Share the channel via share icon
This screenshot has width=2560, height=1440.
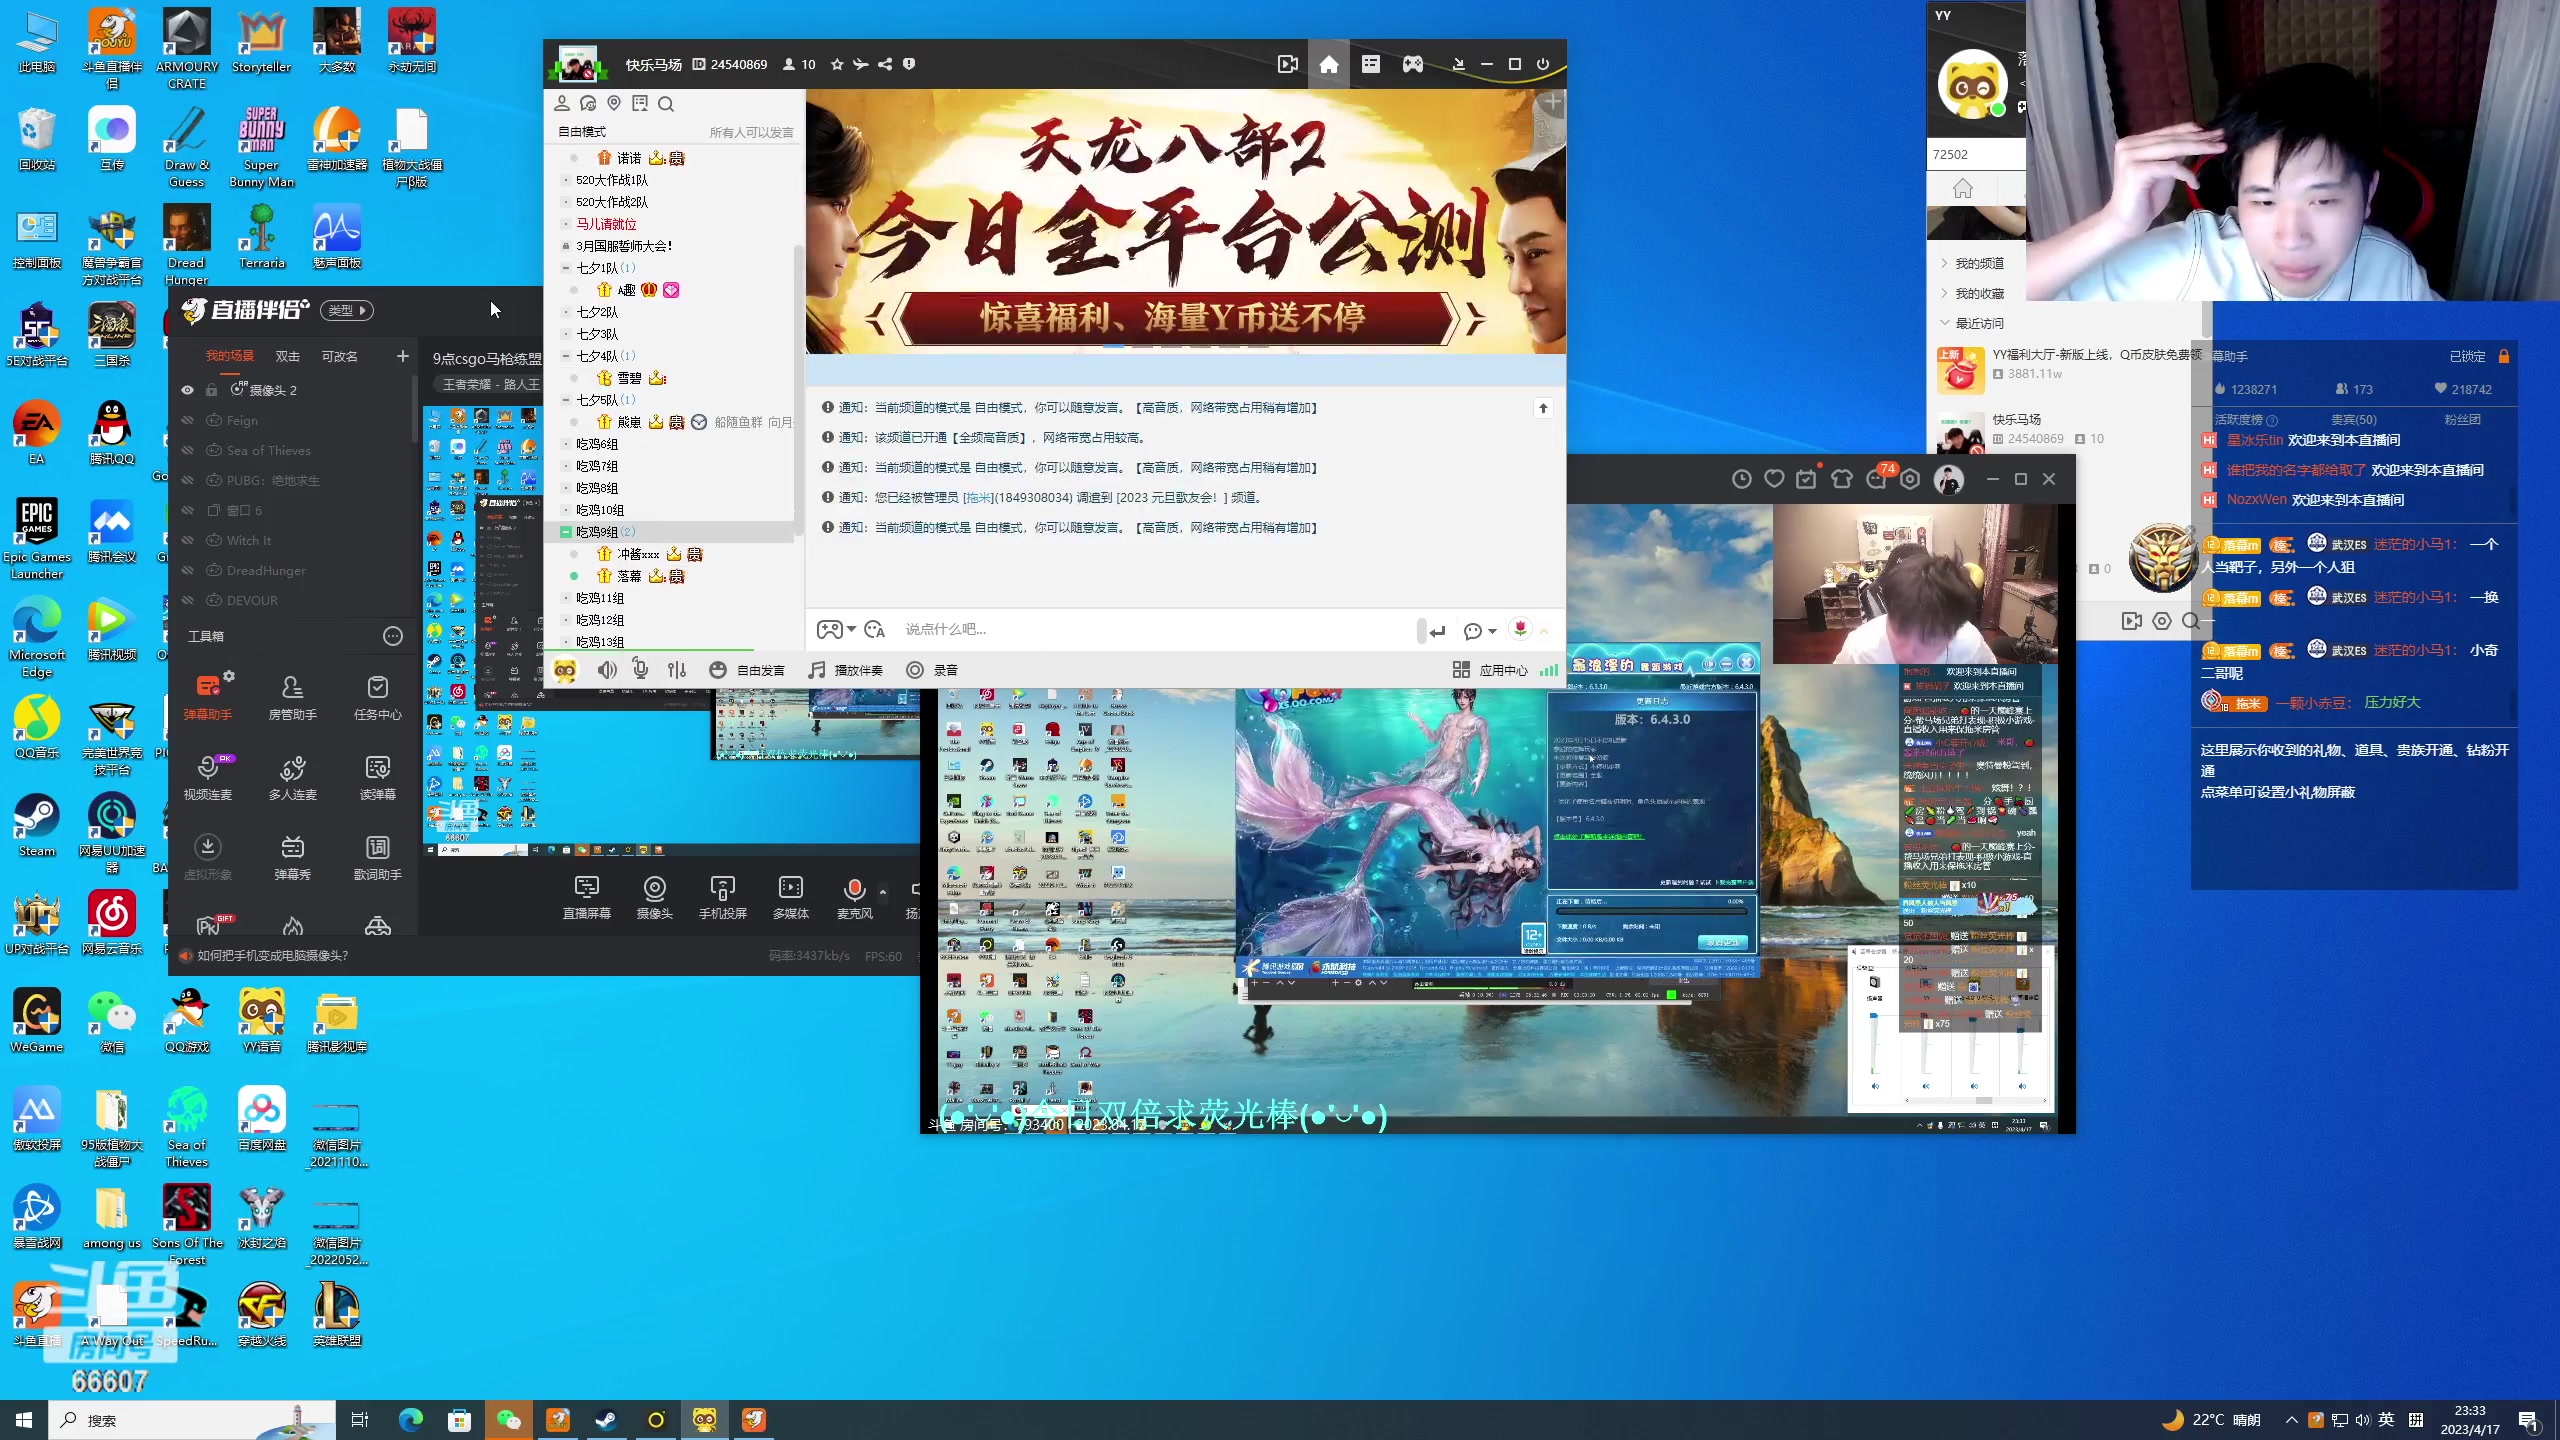pos(885,64)
